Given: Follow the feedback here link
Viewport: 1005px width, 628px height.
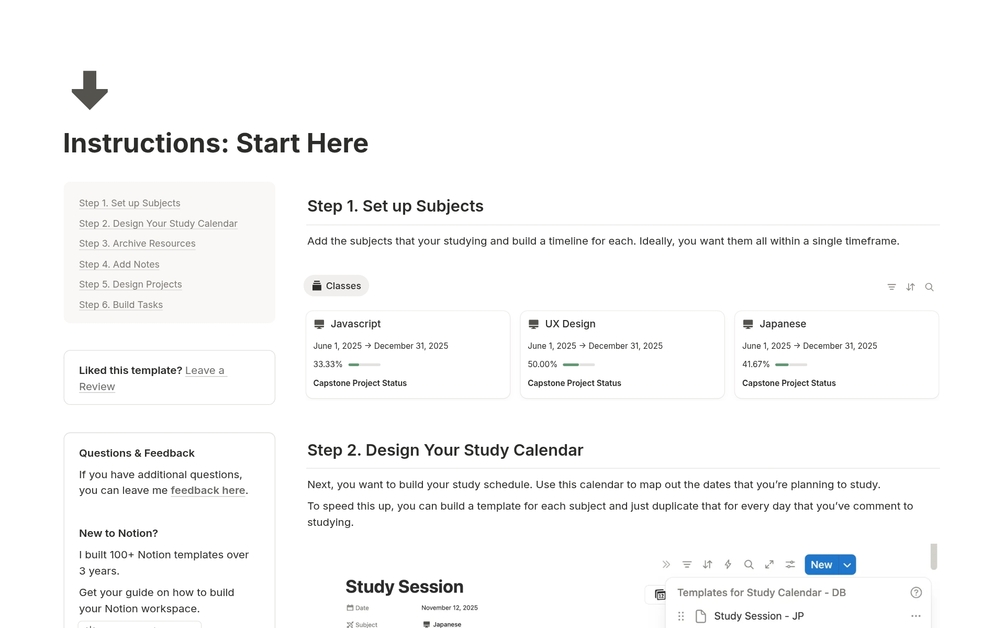Looking at the screenshot, I should (208, 490).
